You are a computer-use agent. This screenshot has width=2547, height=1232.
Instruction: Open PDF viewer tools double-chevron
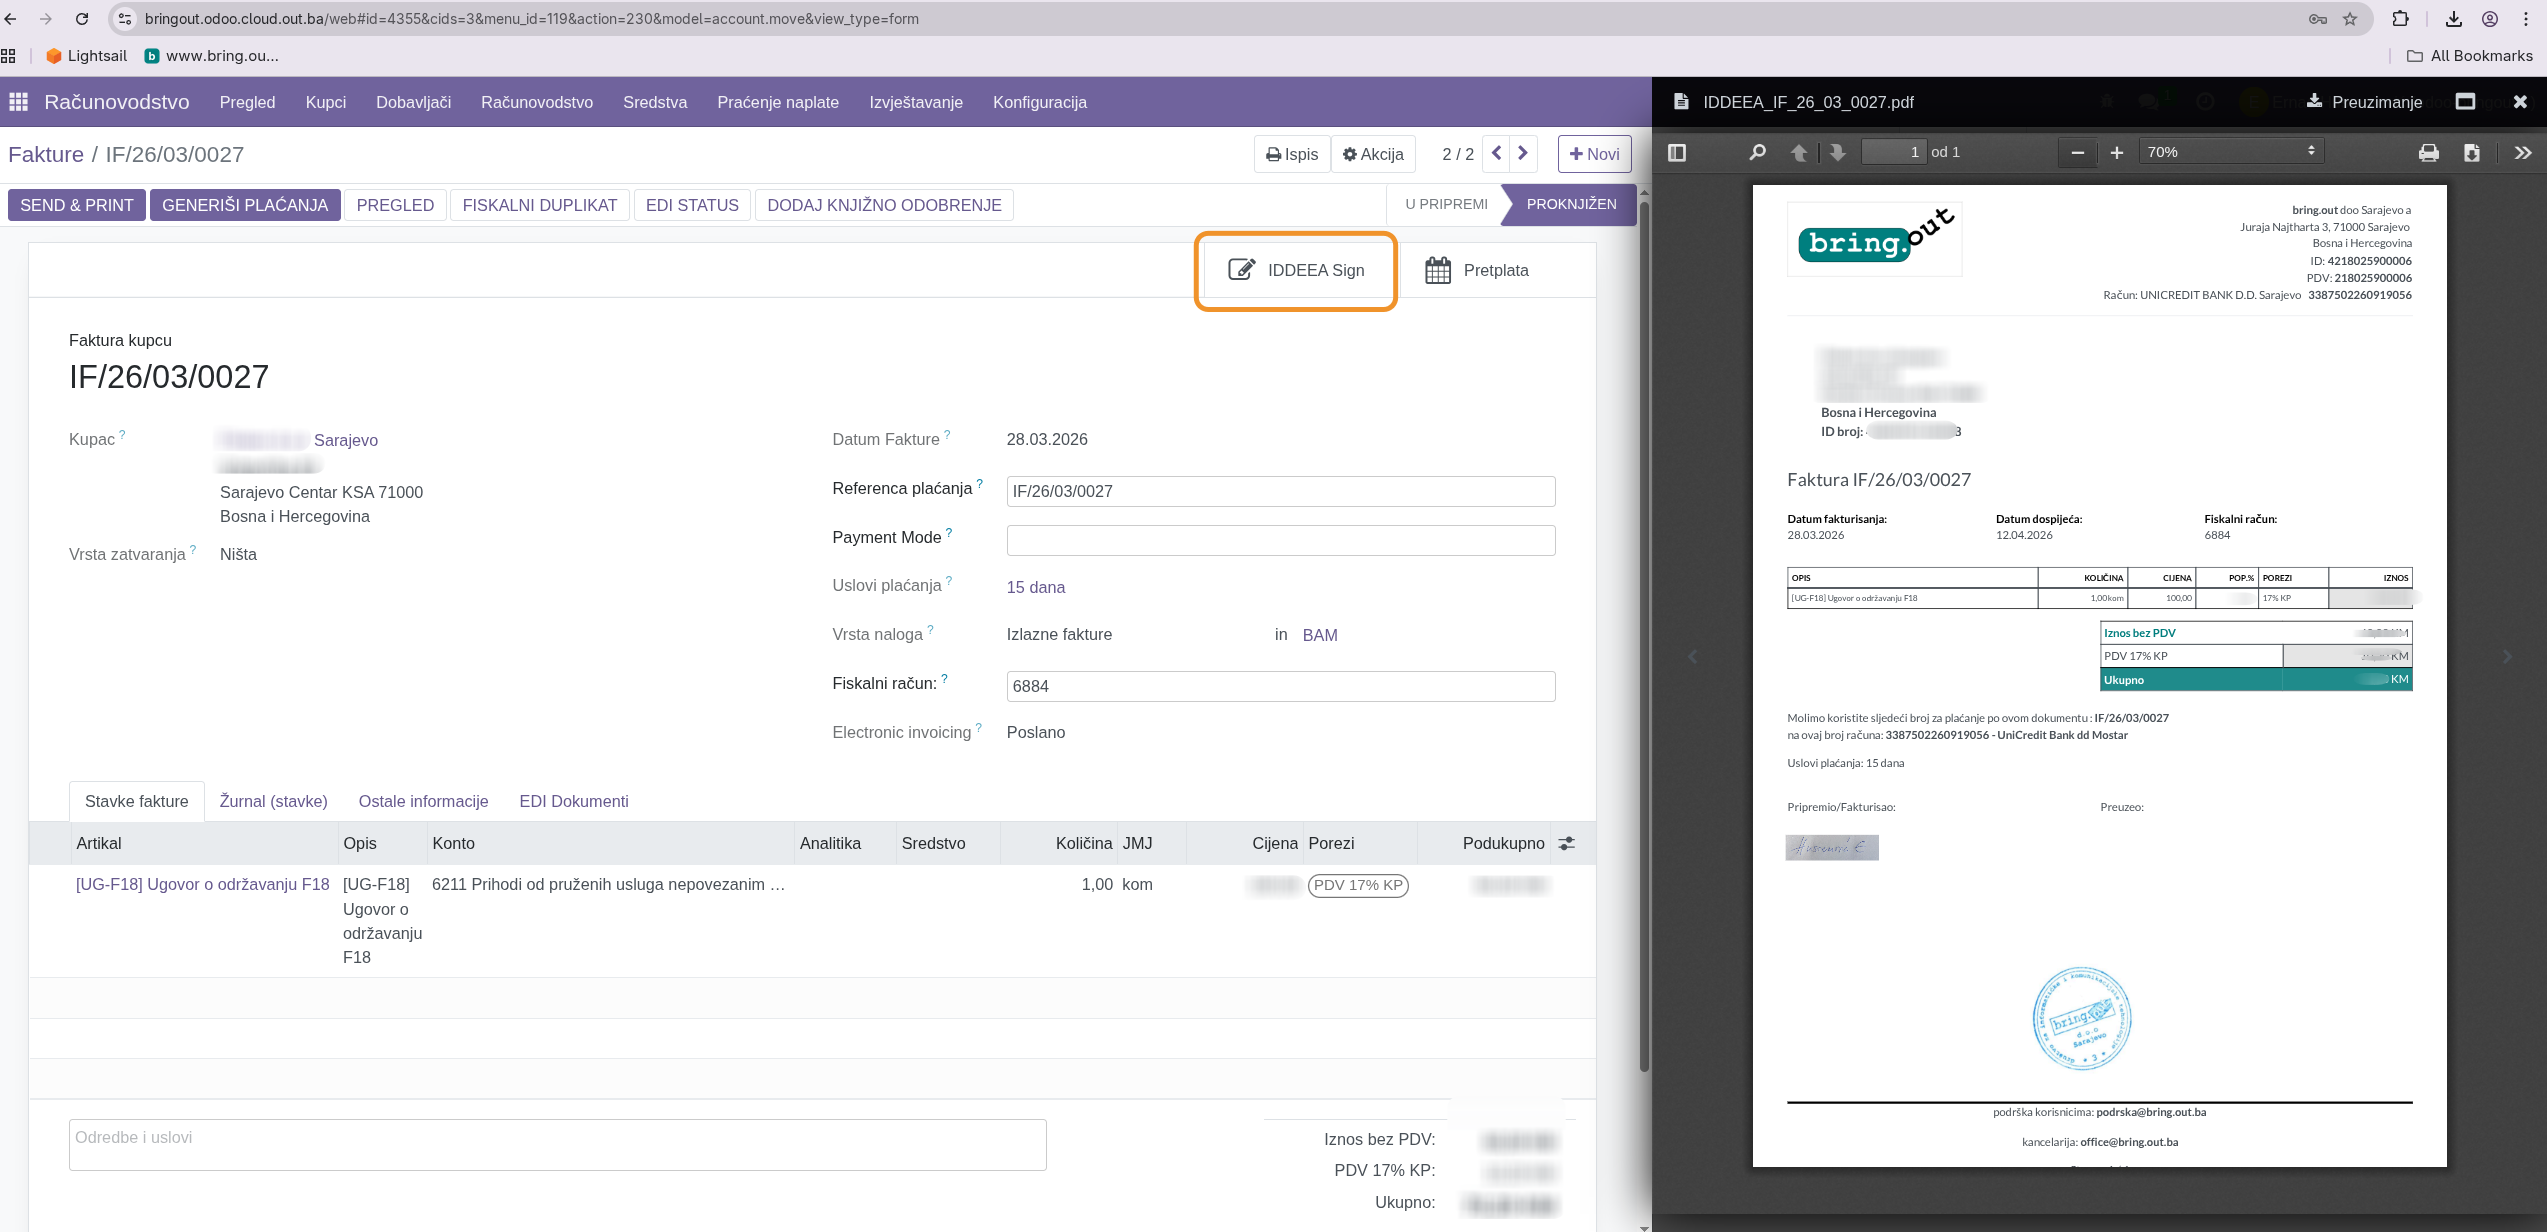click(x=2522, y=153)
